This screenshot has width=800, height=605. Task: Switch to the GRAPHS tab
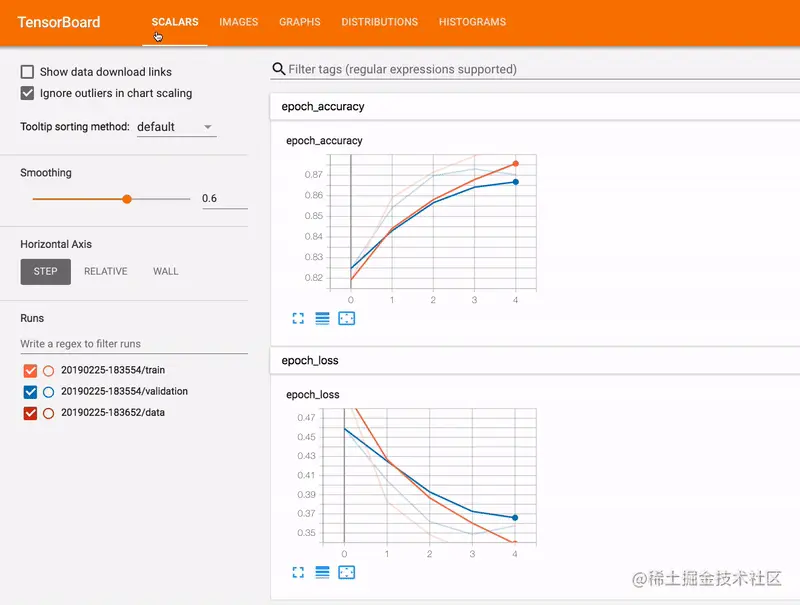click(x=299, y=21)
